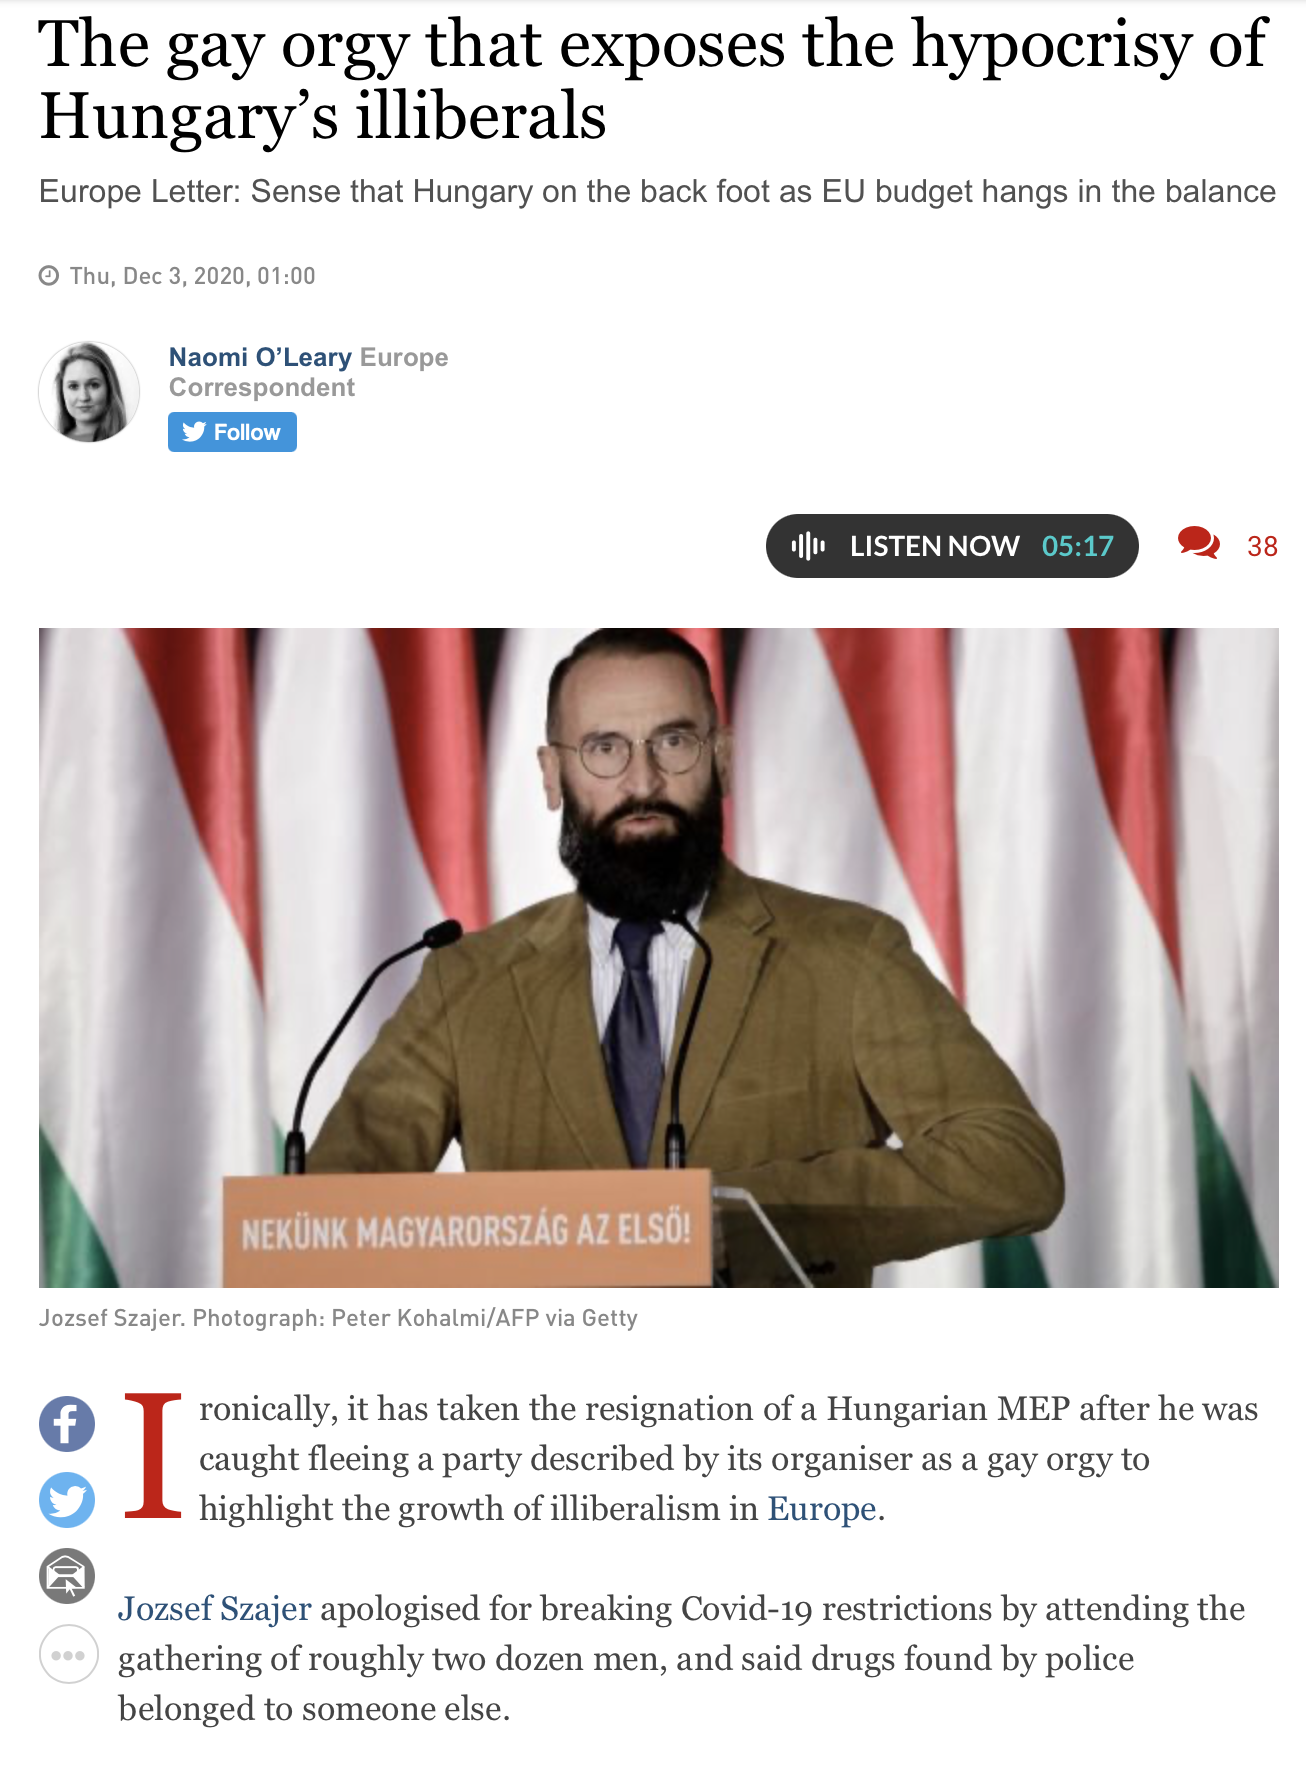Click Naomi O'Leary's profile photo
Screen dimensions: 1306x1768
point(89,392)
